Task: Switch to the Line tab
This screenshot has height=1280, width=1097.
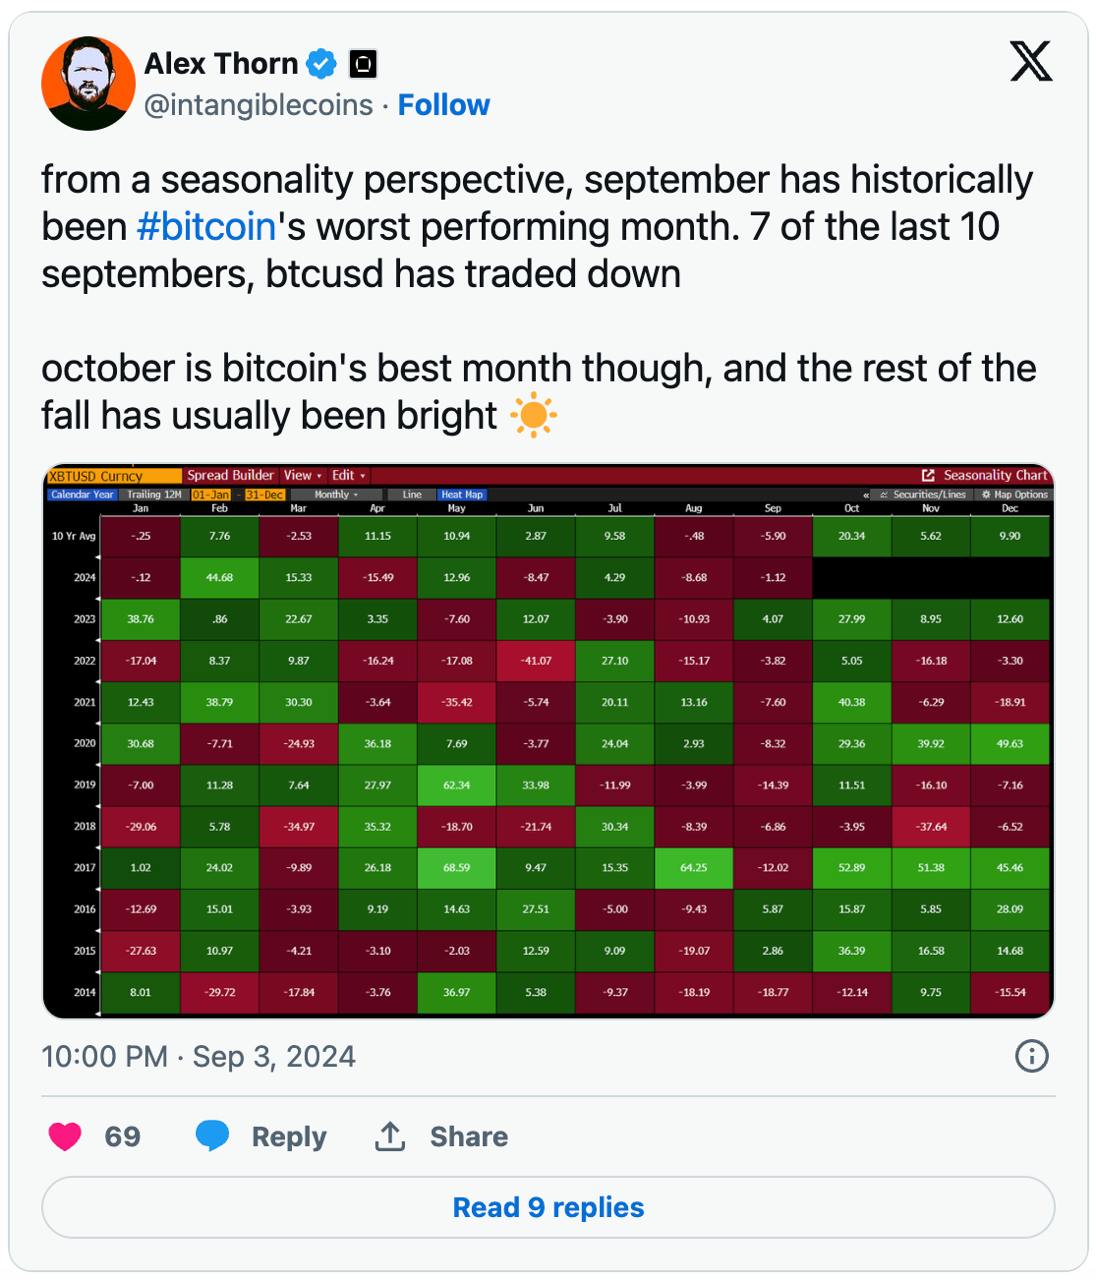Action: coord(412,495)
